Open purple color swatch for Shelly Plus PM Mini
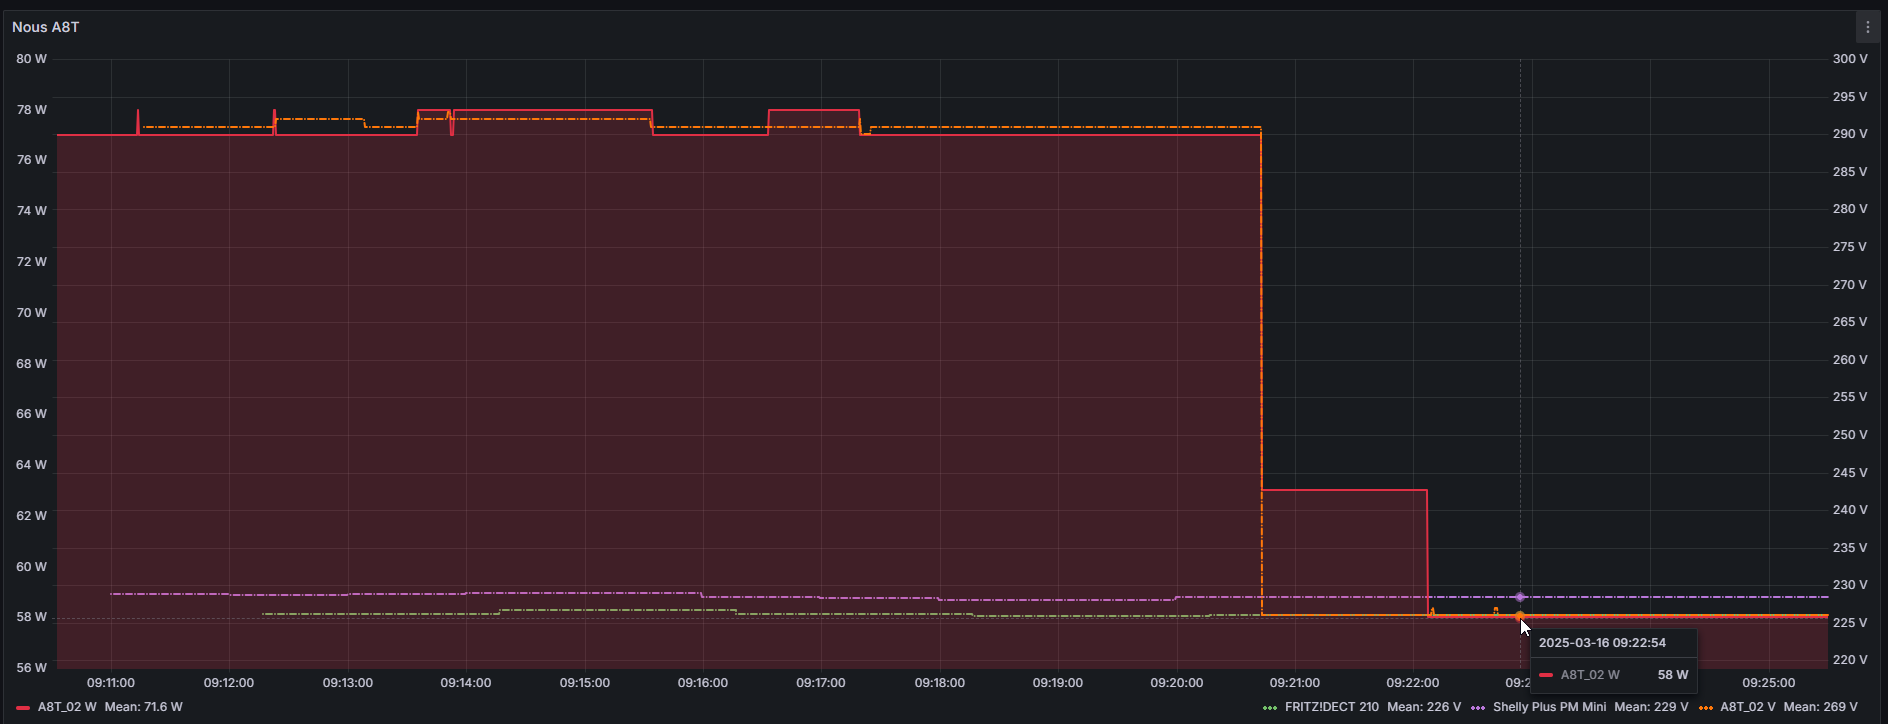 (1478, 708)
